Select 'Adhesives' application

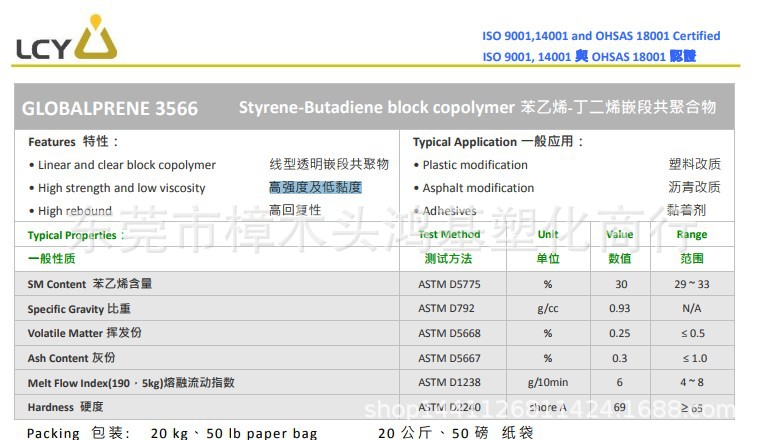449,211
